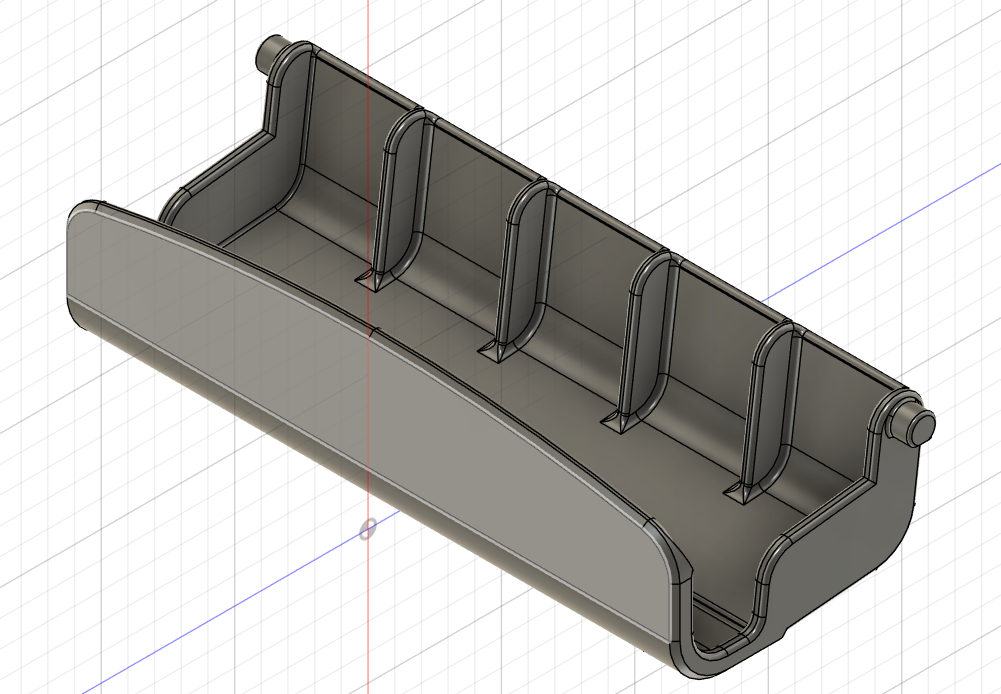Select the divider rib nearest the right hinge pin
Viewport: 1001px width, 694px height.
768,412
